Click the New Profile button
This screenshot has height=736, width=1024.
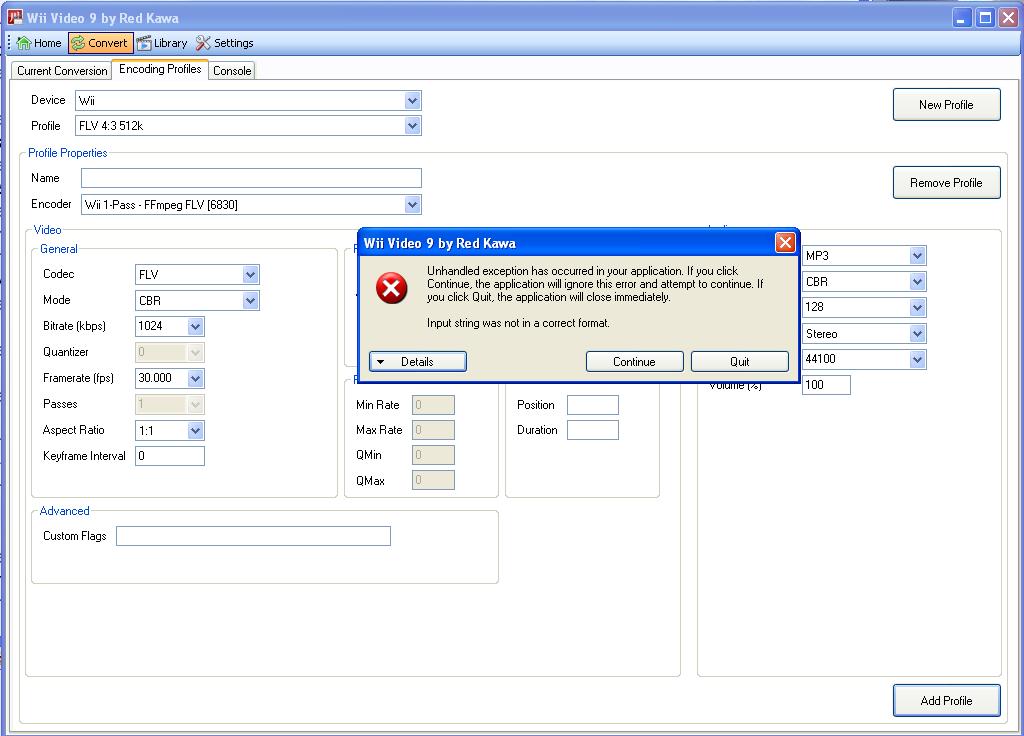click(946, 104)
